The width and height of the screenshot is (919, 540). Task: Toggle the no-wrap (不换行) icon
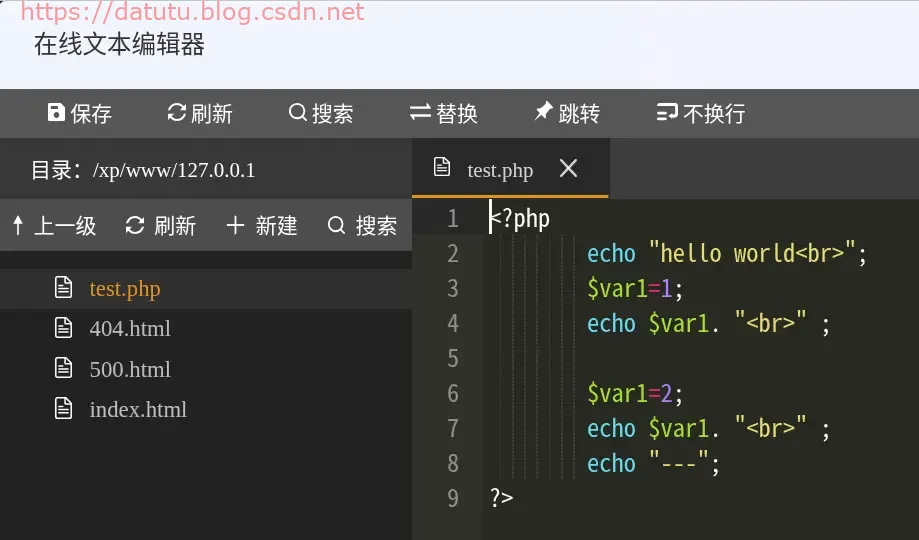tap(667, 112)
